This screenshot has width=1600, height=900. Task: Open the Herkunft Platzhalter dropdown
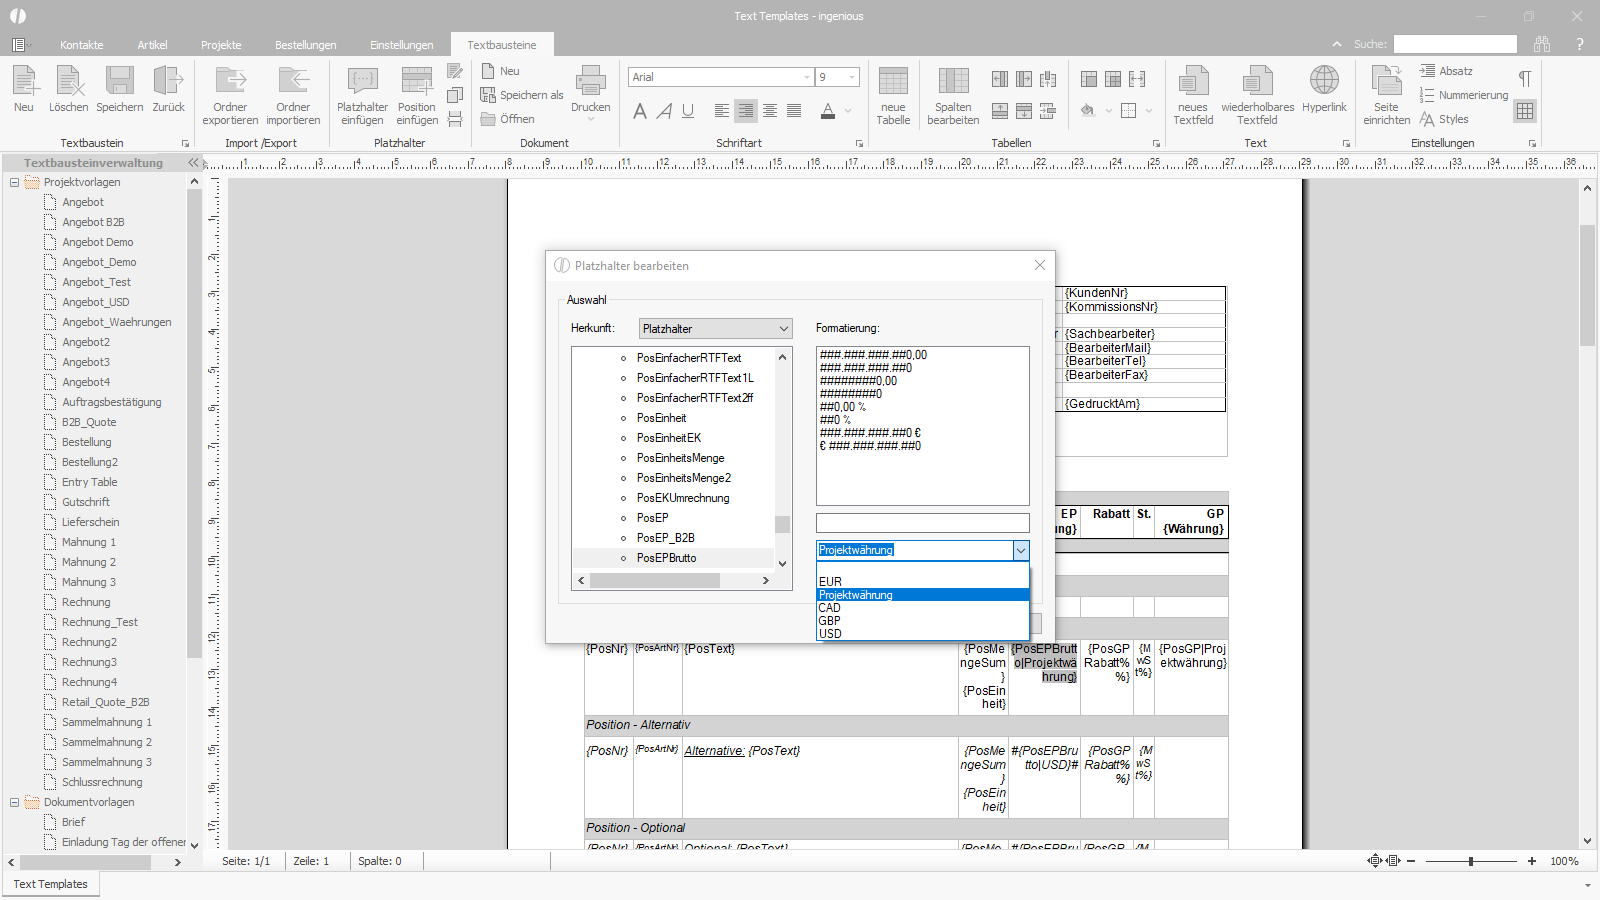716,328
